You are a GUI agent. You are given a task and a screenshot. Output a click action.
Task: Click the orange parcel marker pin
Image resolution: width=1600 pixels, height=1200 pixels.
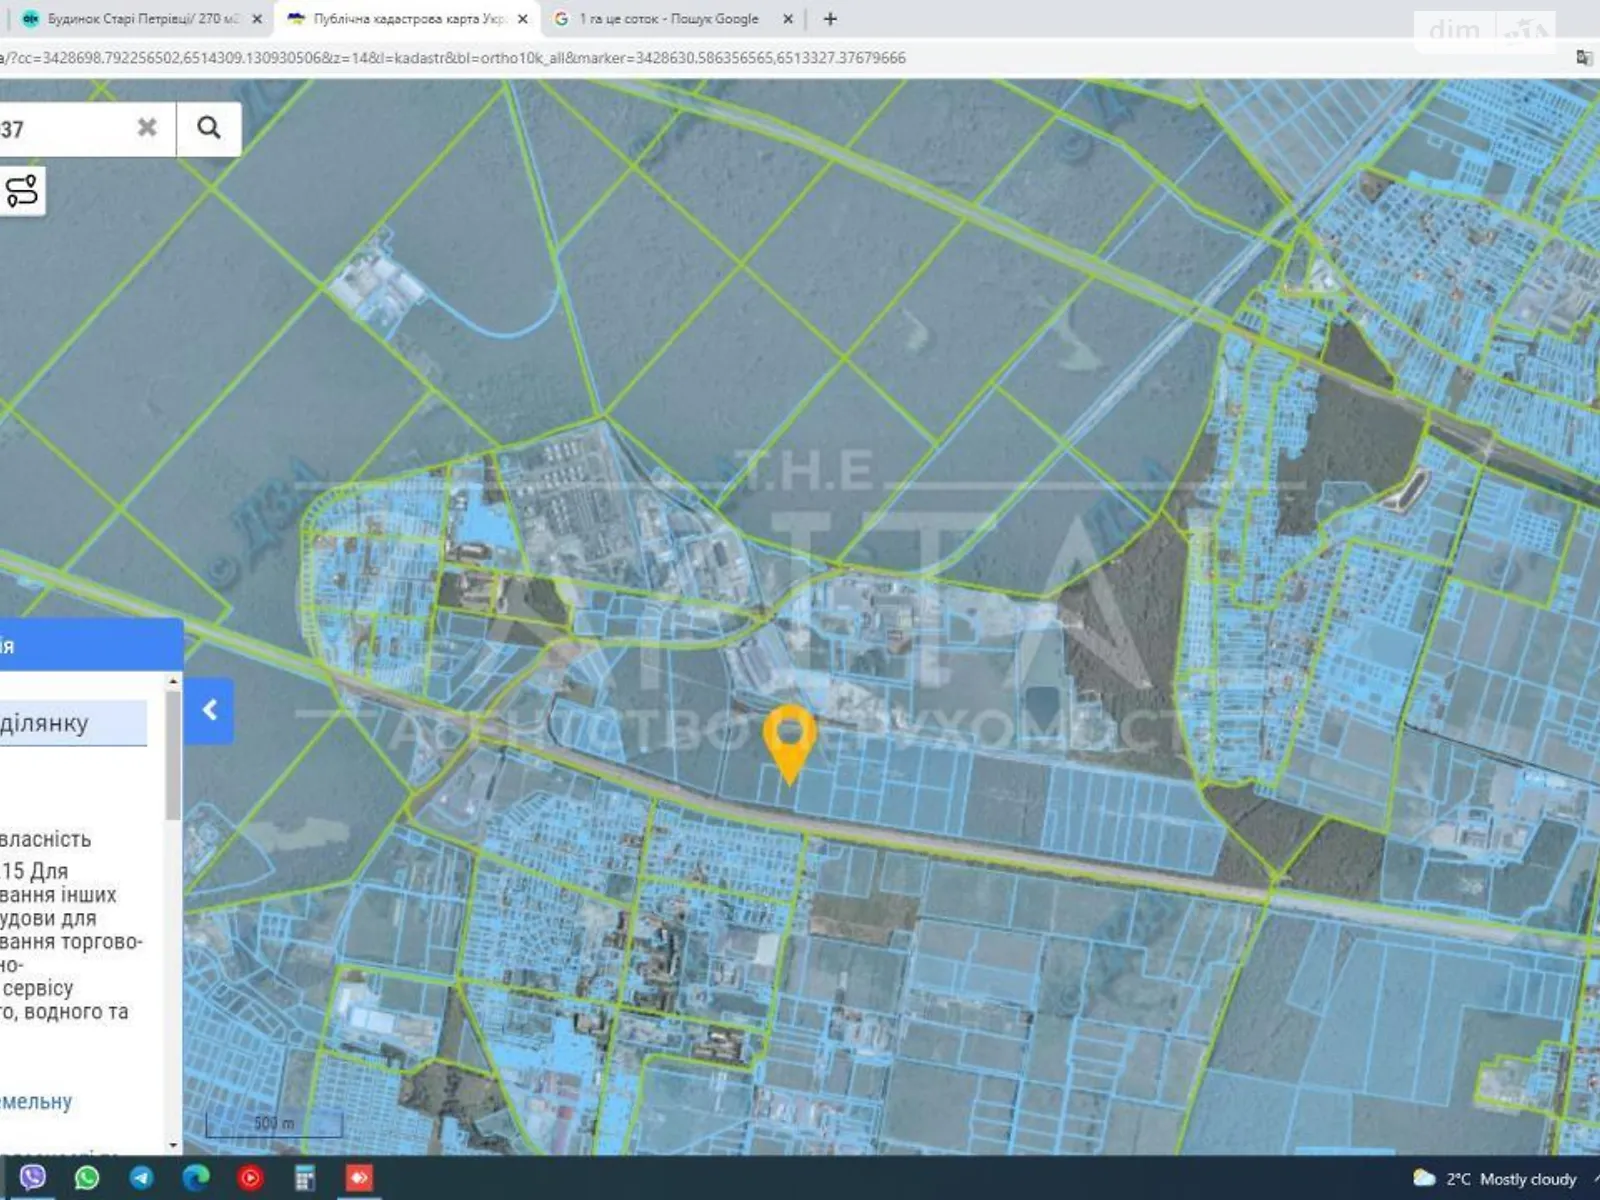pyautogui.click(x=790, y=744)
